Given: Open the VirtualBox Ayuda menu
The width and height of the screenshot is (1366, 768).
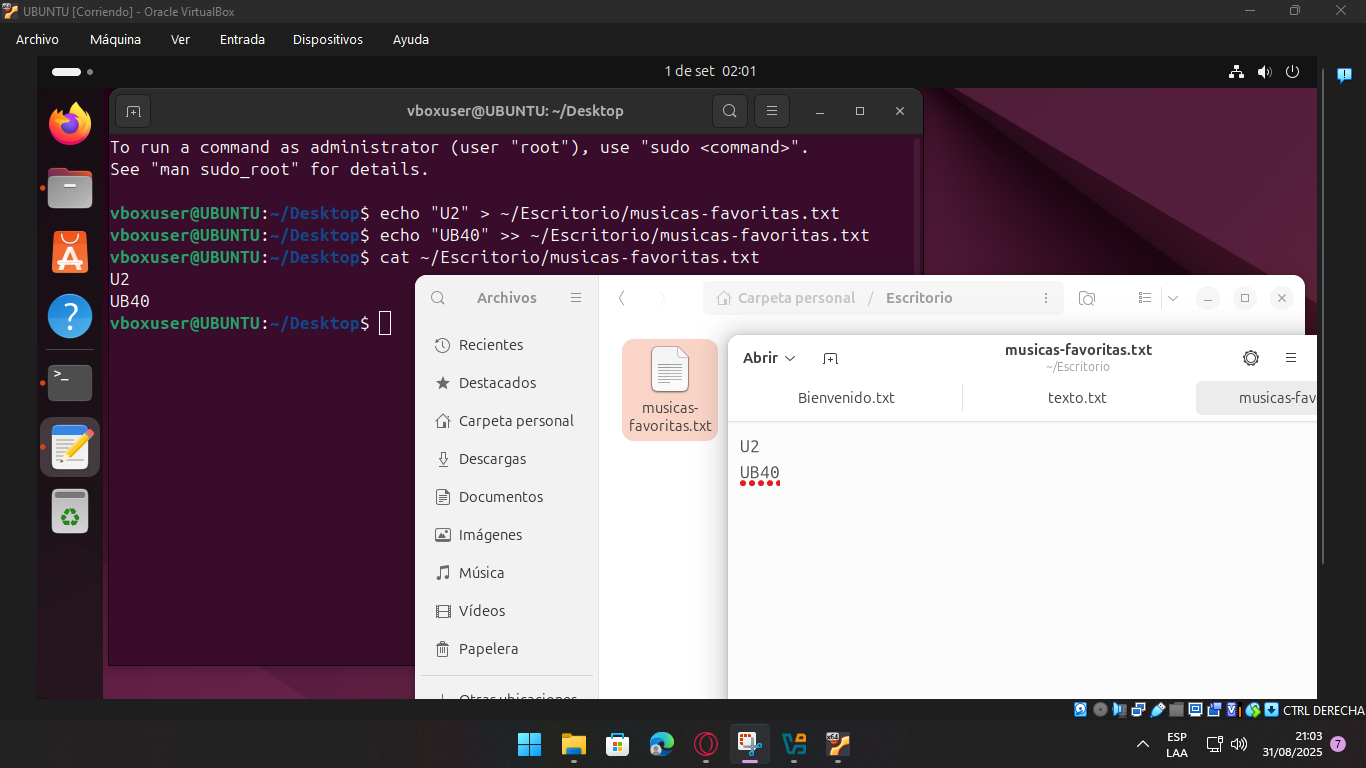Looking at the screenshot, I should click(411, 40).
